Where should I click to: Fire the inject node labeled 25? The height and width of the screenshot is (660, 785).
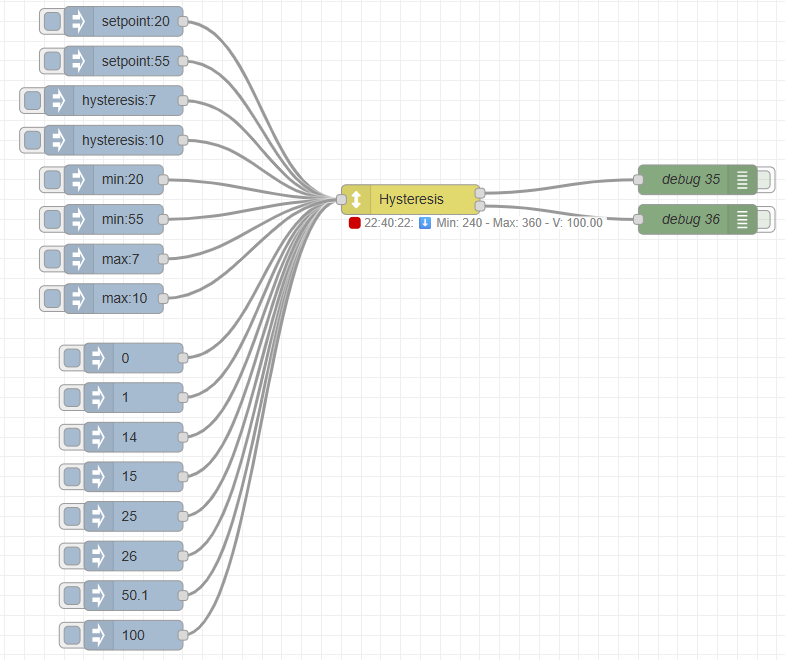pos(72,516)
